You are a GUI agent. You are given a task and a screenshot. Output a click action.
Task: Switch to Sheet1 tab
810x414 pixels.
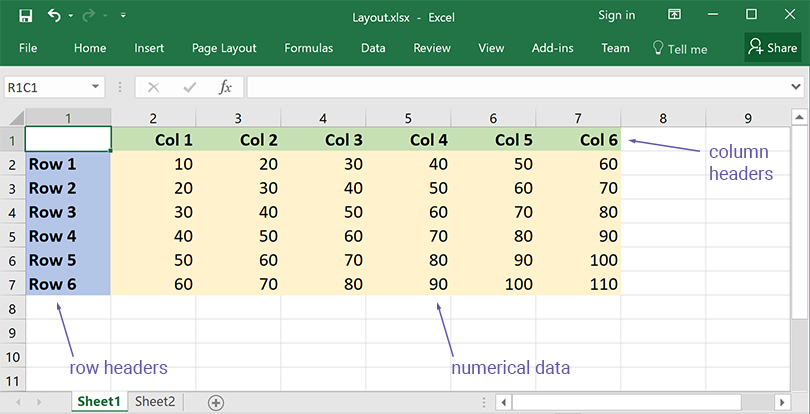[99, 402]
